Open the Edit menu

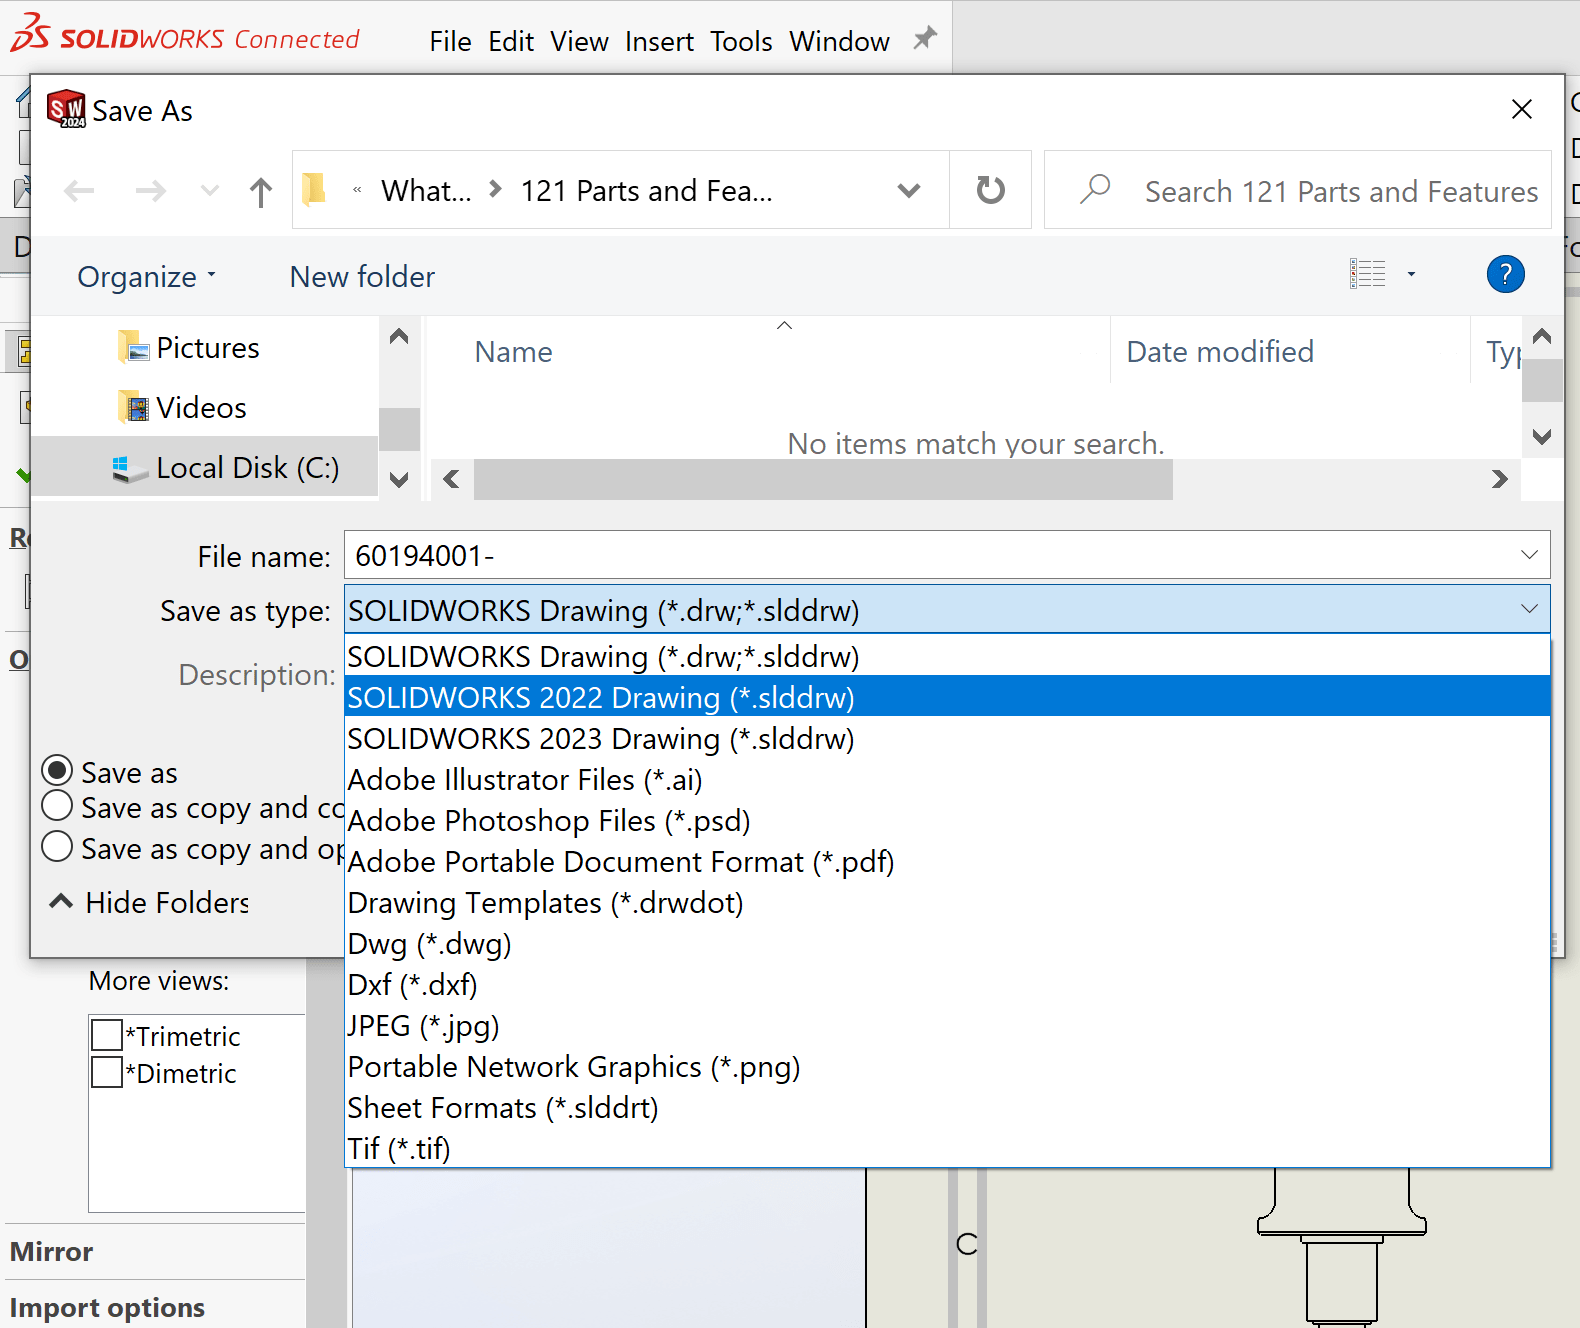511,41
